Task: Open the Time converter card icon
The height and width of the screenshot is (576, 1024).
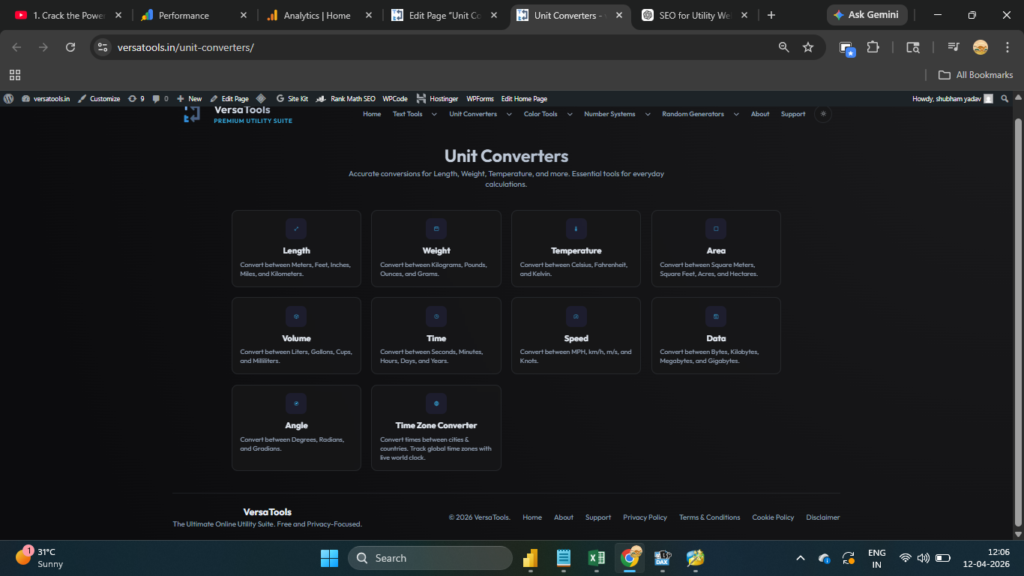Action: [436, 316]
